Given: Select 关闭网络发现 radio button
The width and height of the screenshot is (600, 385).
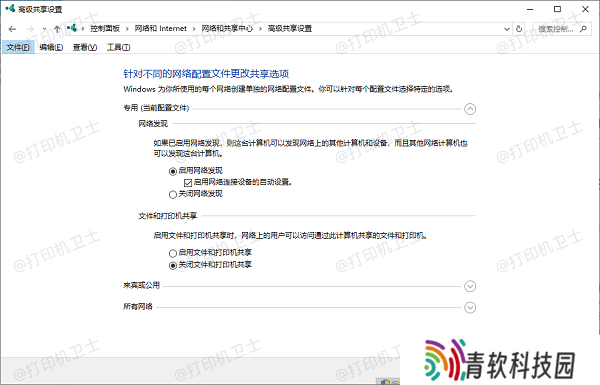Looking at the screenshot, I should pos(173,194).
